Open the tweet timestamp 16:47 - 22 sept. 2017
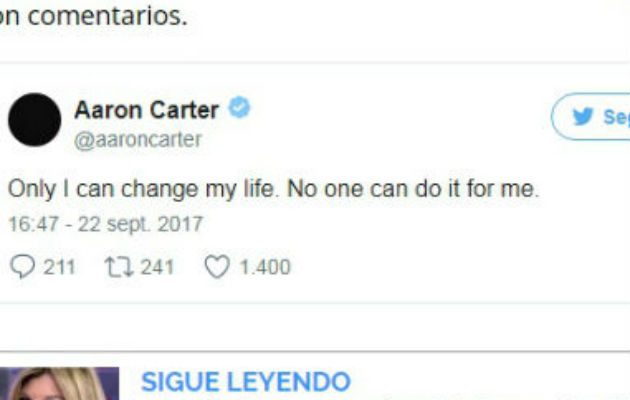Screen dimensions: 630x400 [x=106, y=224]
